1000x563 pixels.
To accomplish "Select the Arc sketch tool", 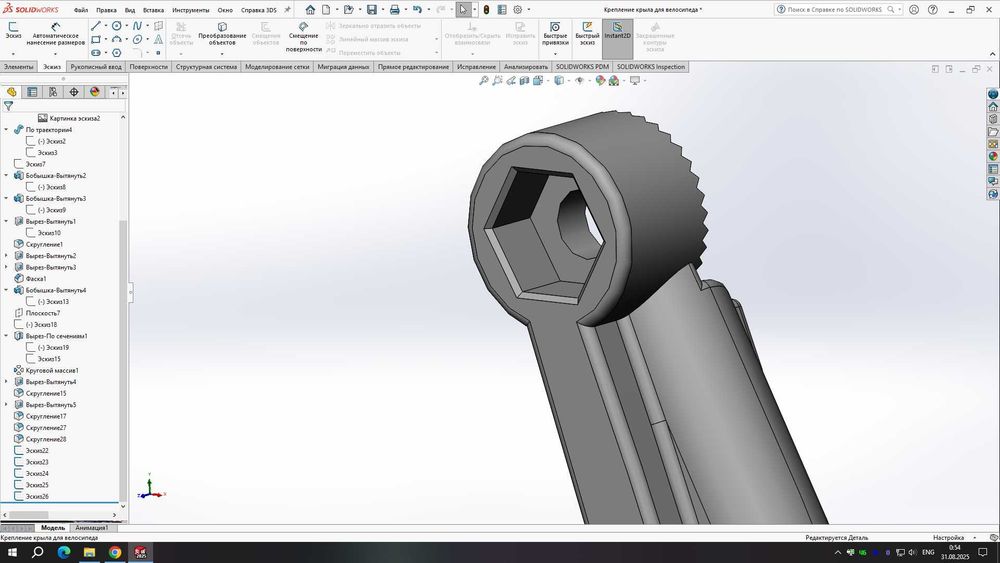I will [117, 39].
